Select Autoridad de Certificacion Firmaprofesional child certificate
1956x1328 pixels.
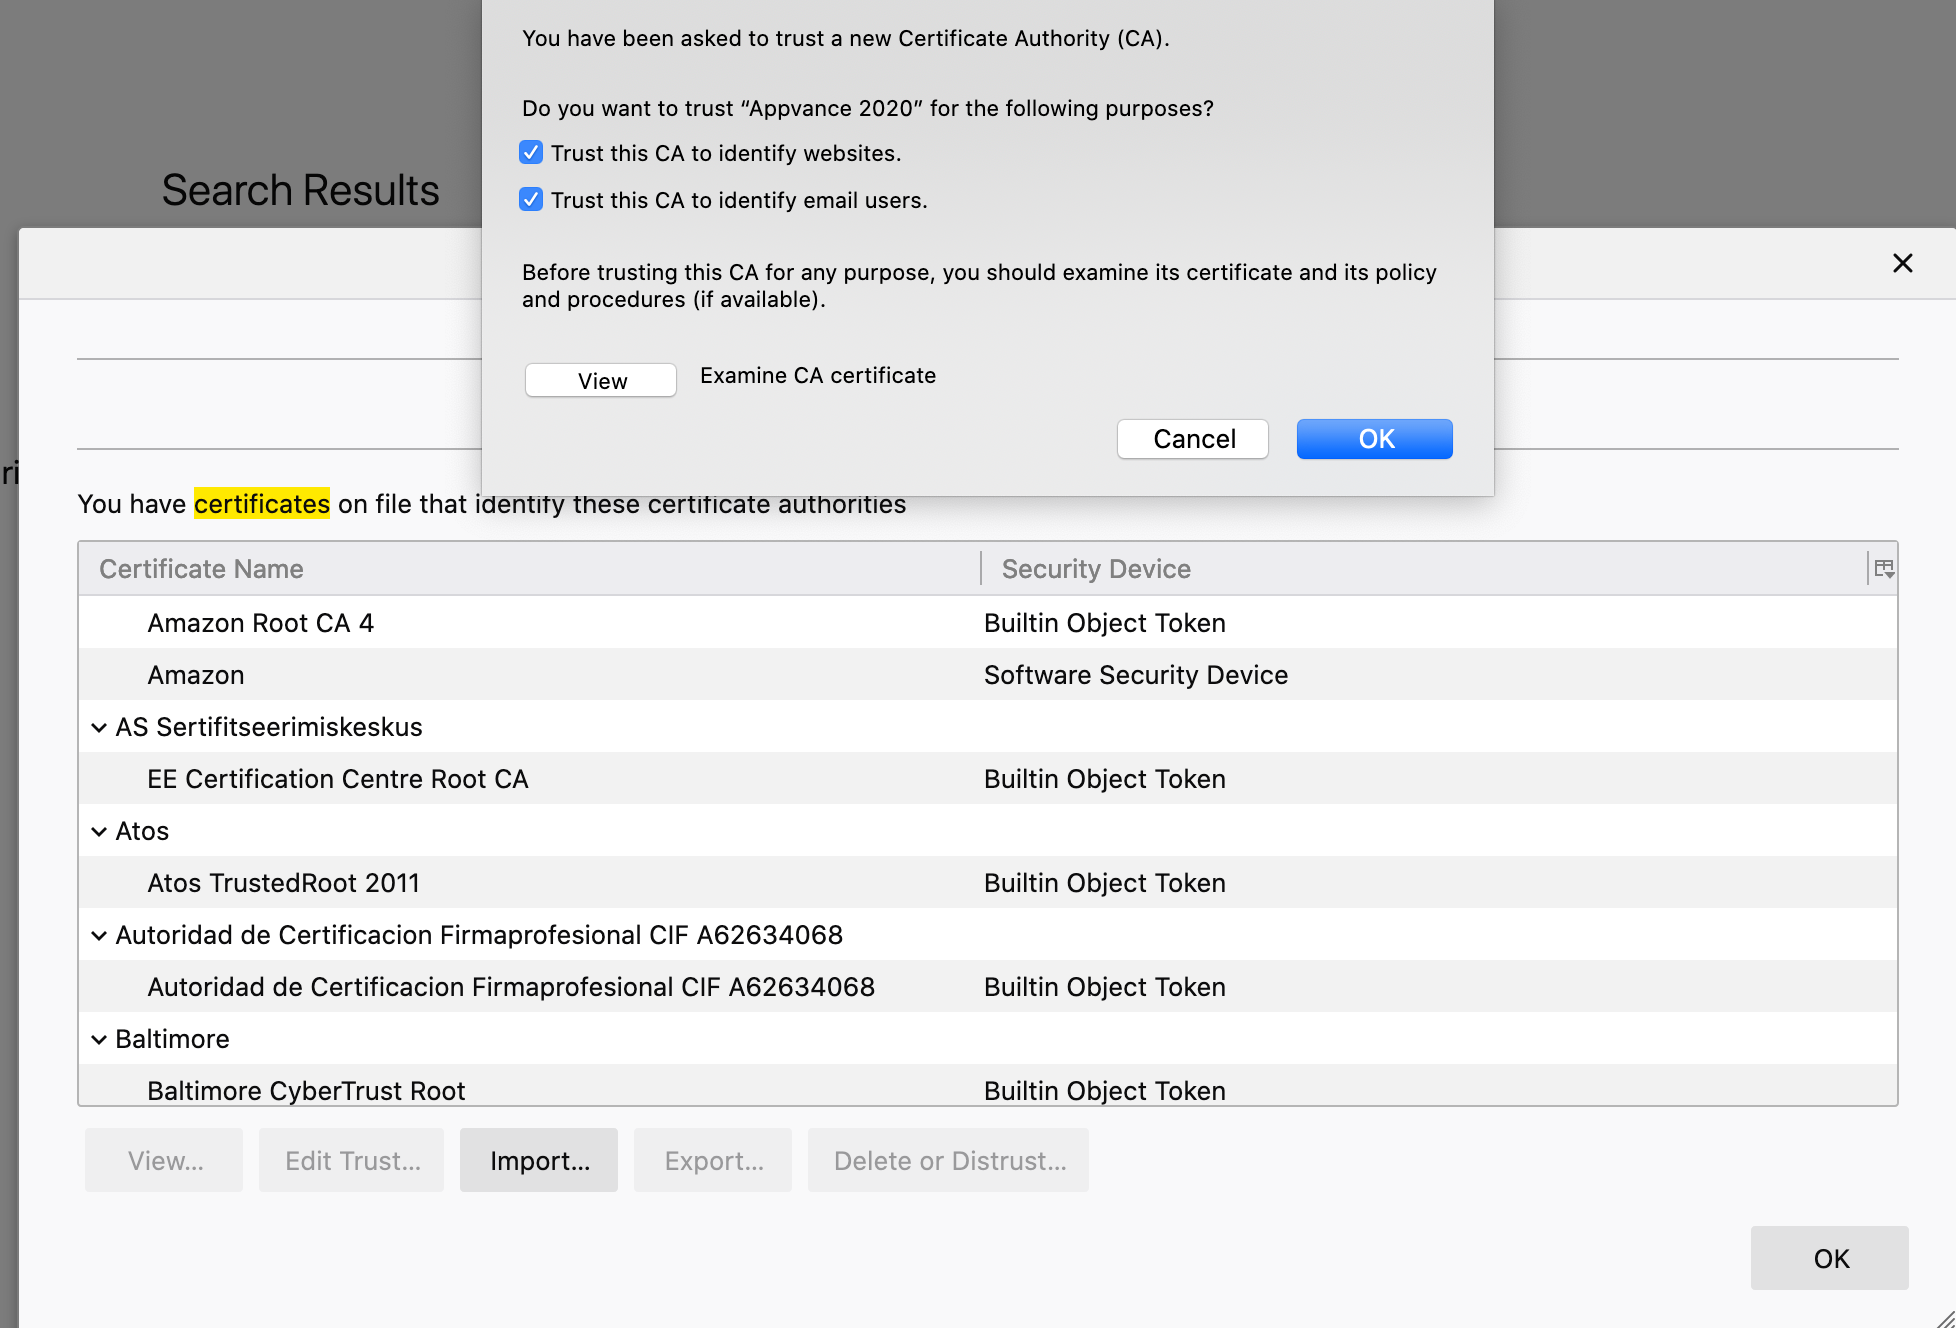point(988,986)
